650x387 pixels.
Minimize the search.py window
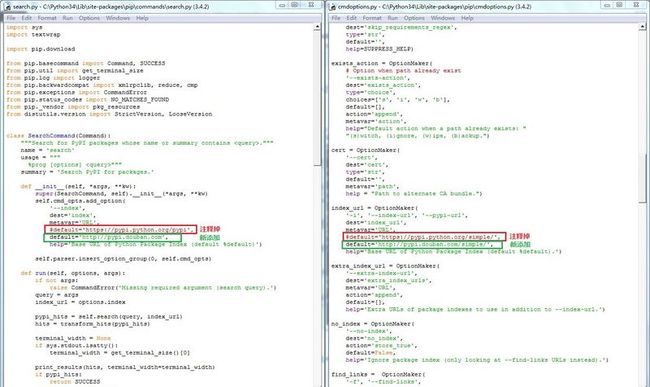pos(282,5)
